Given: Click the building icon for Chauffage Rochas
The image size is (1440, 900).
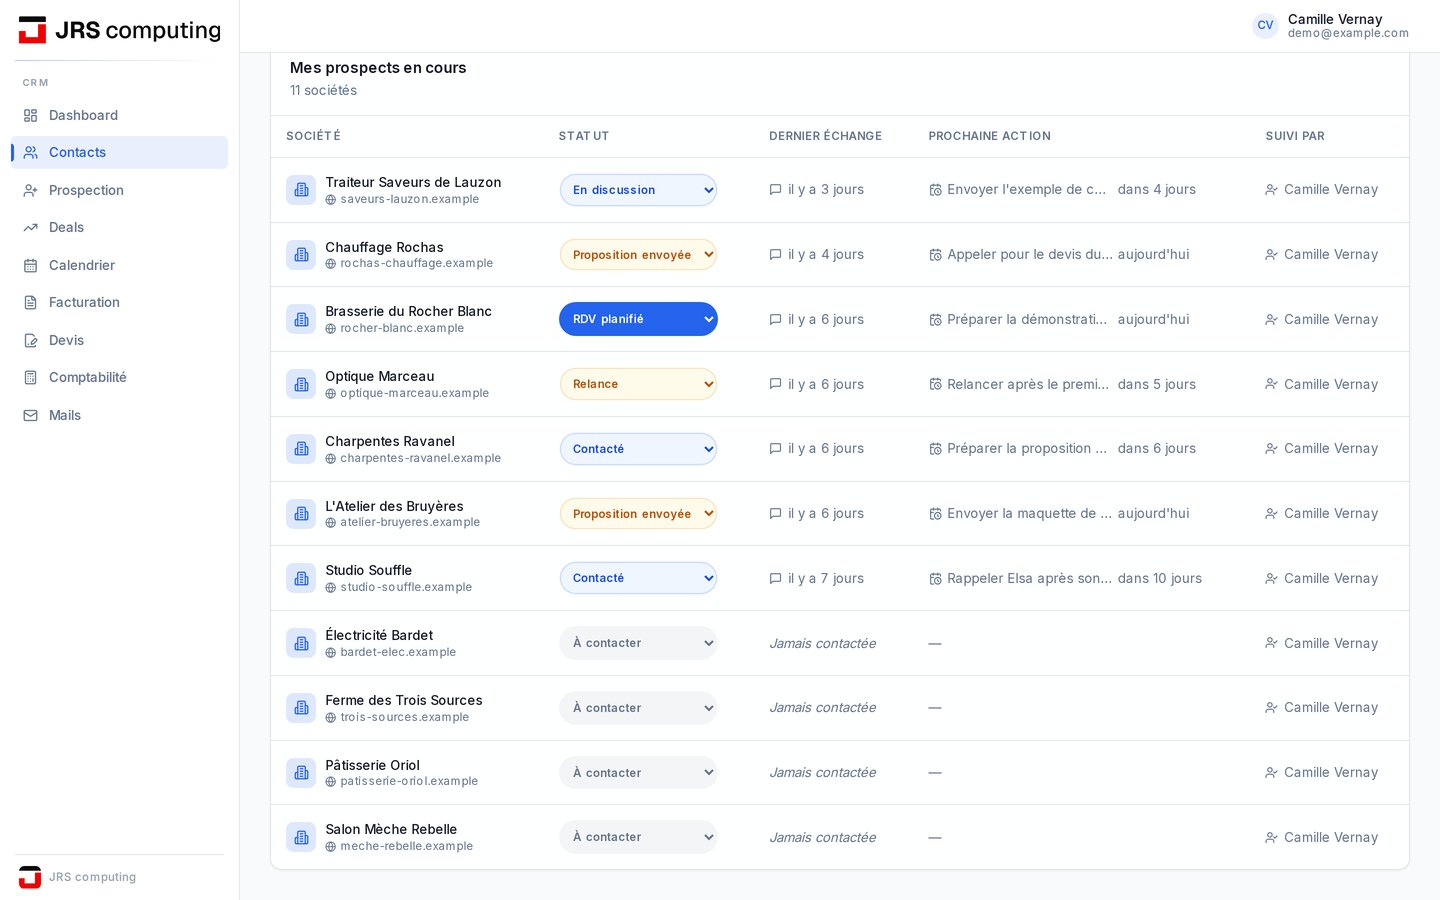Looking at the screenshot, I should (x=301, y=255).
